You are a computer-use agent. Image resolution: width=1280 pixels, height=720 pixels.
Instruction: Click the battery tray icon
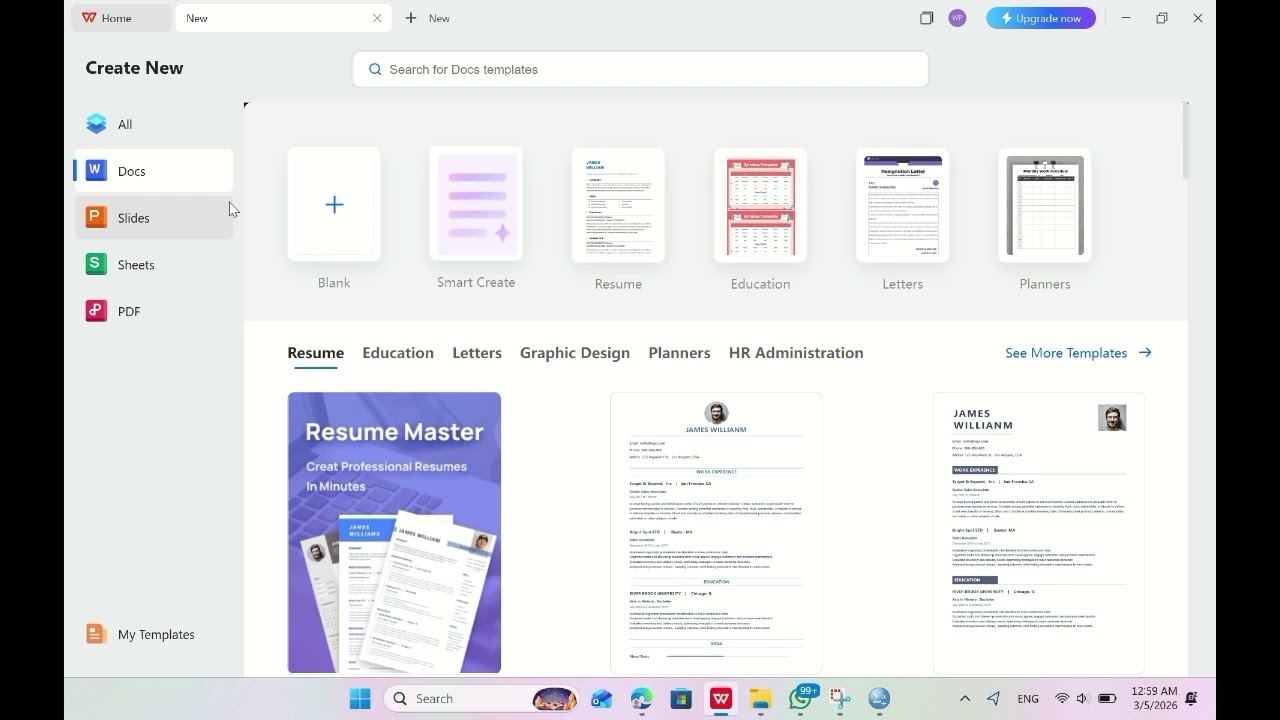(1107, 698)
